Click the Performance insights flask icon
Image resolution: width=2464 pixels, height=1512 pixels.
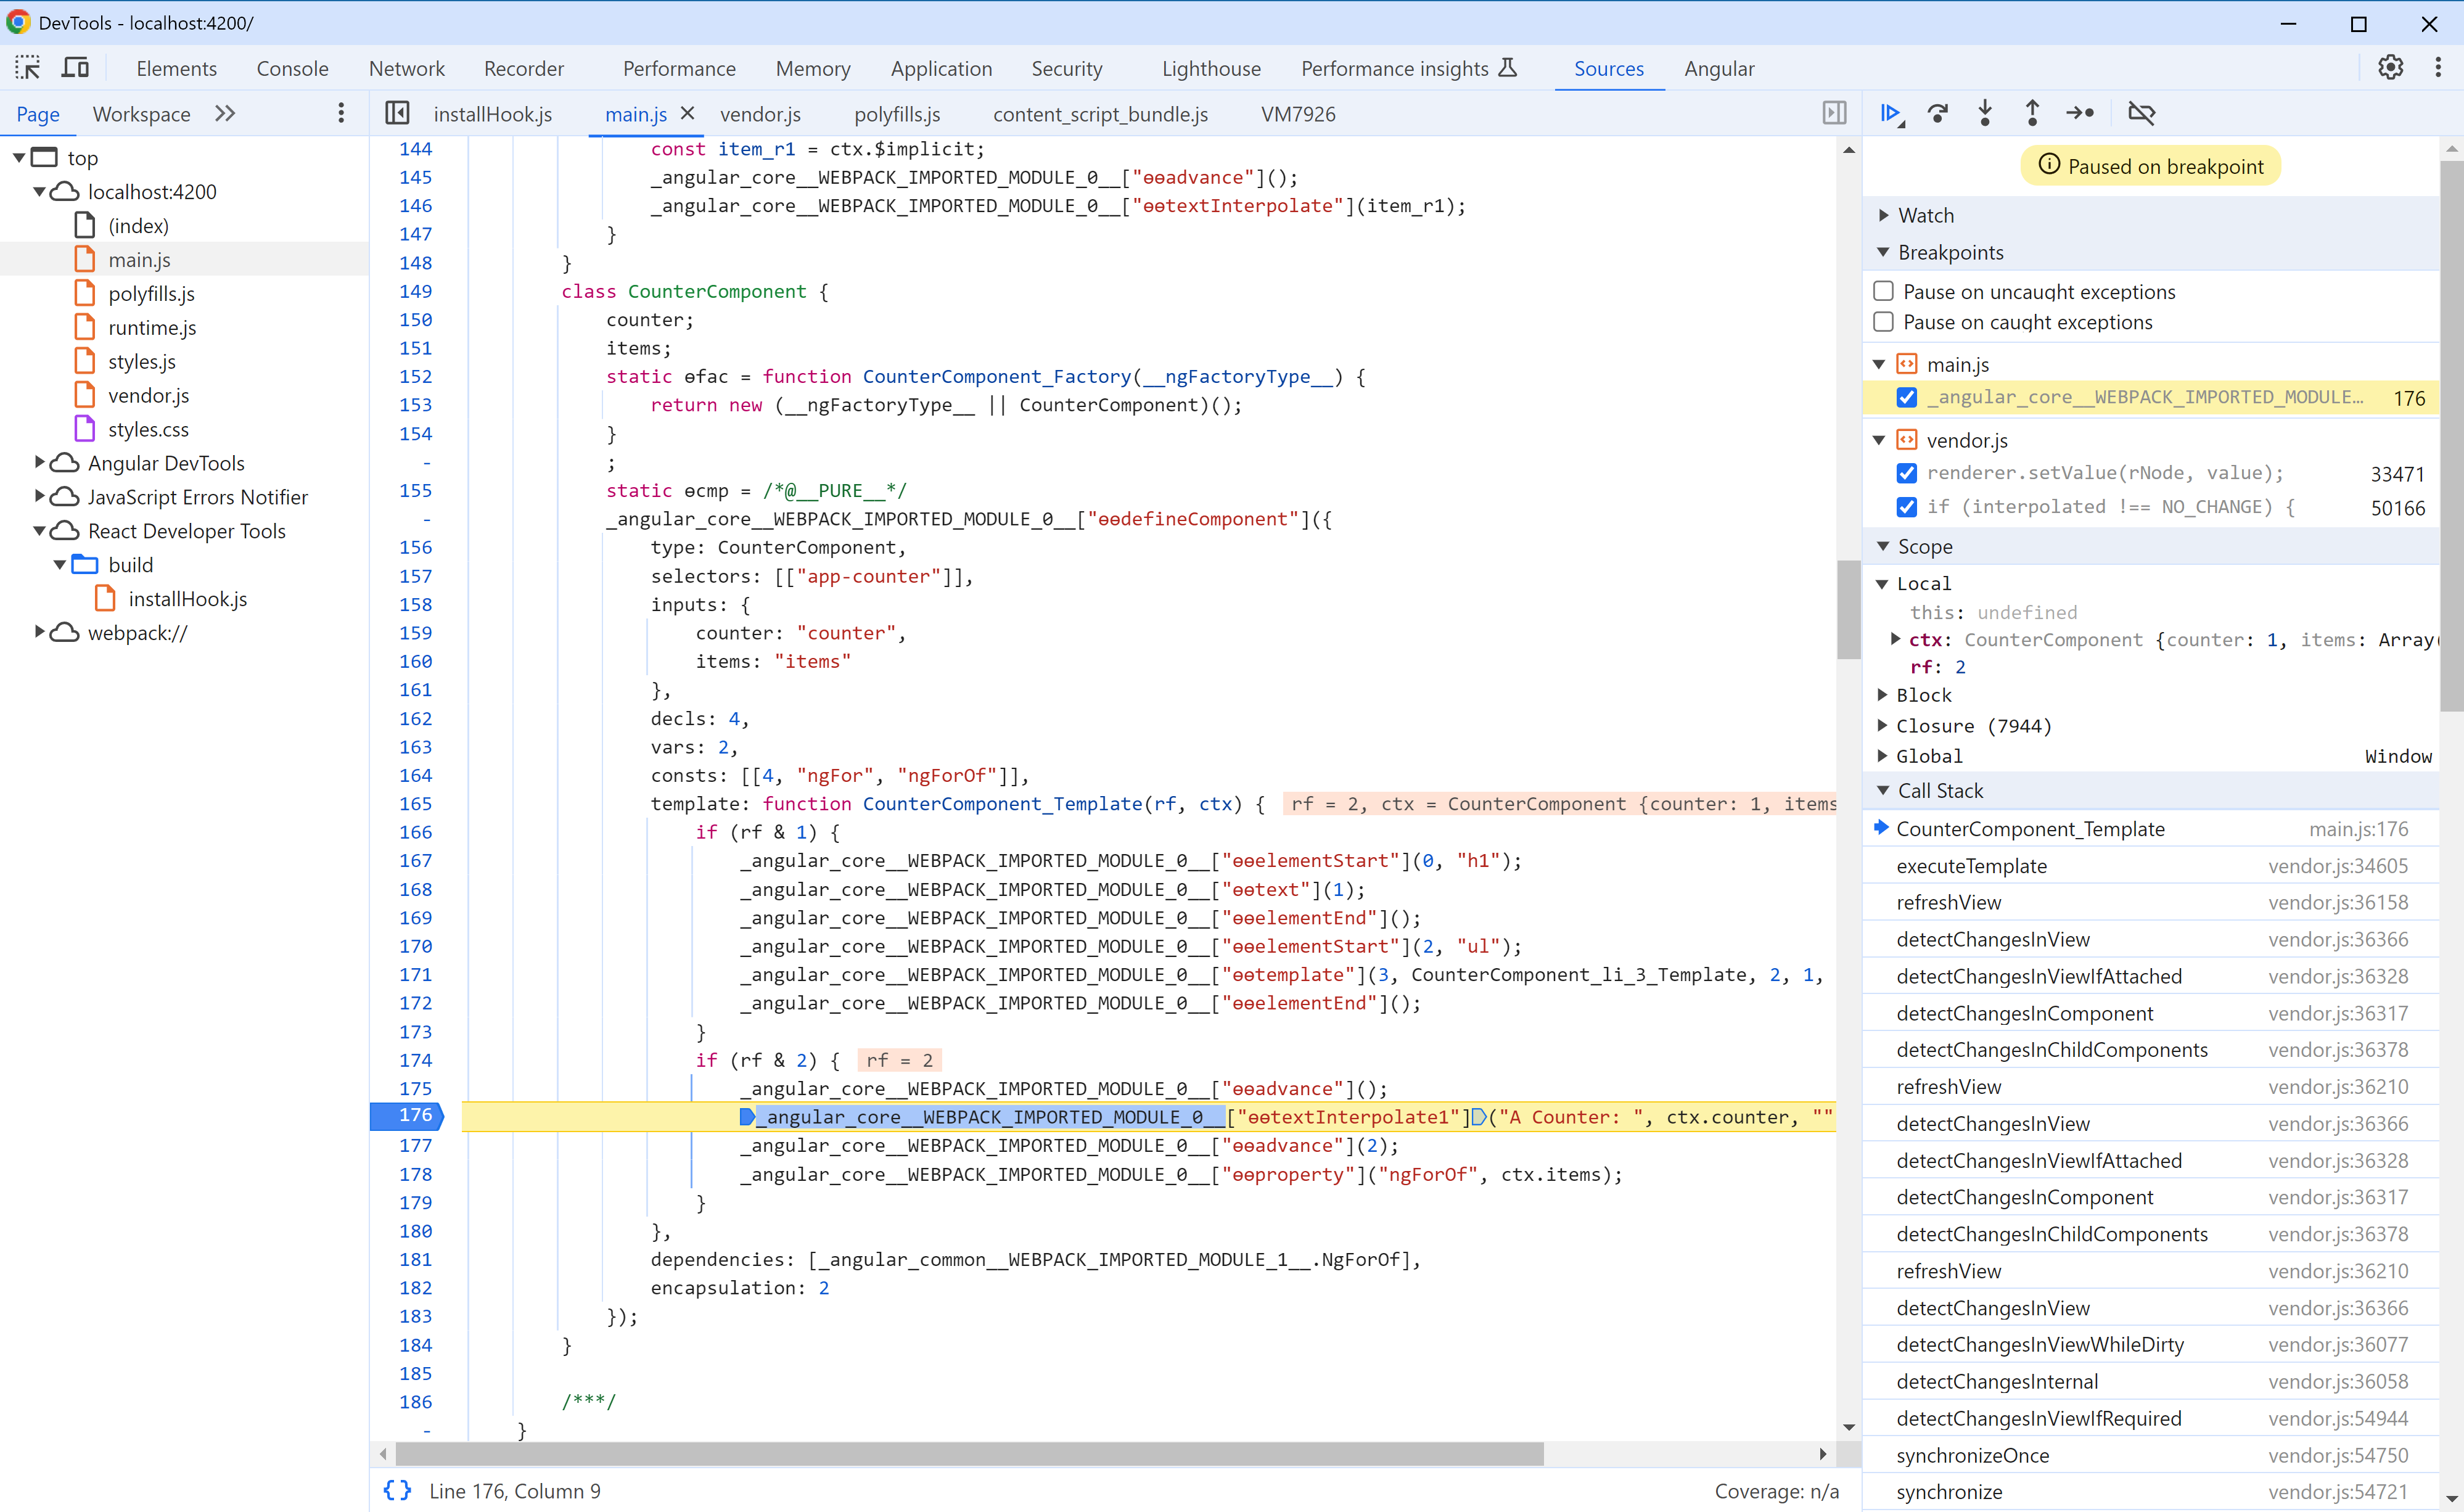(x=1507, y=67)
